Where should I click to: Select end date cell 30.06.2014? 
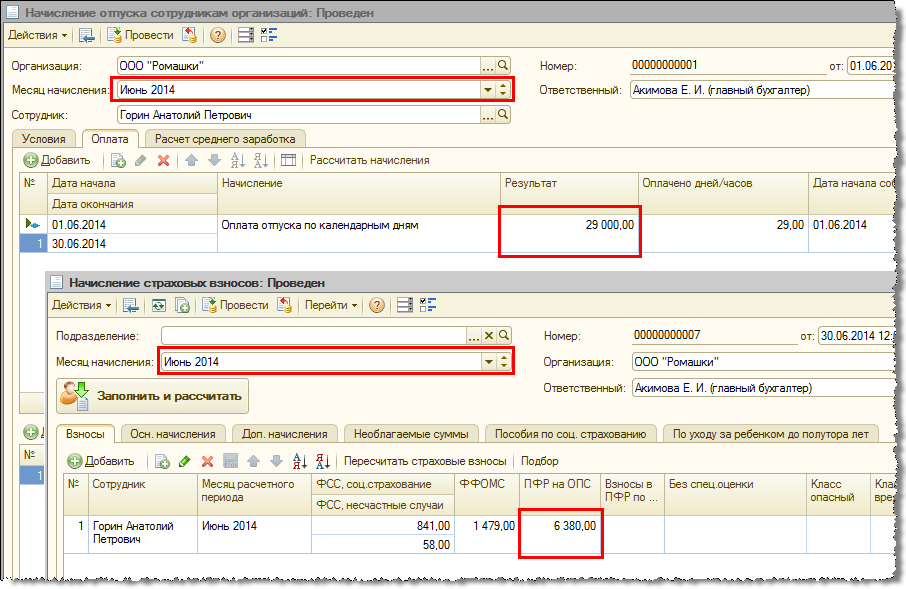pos(132,243)
